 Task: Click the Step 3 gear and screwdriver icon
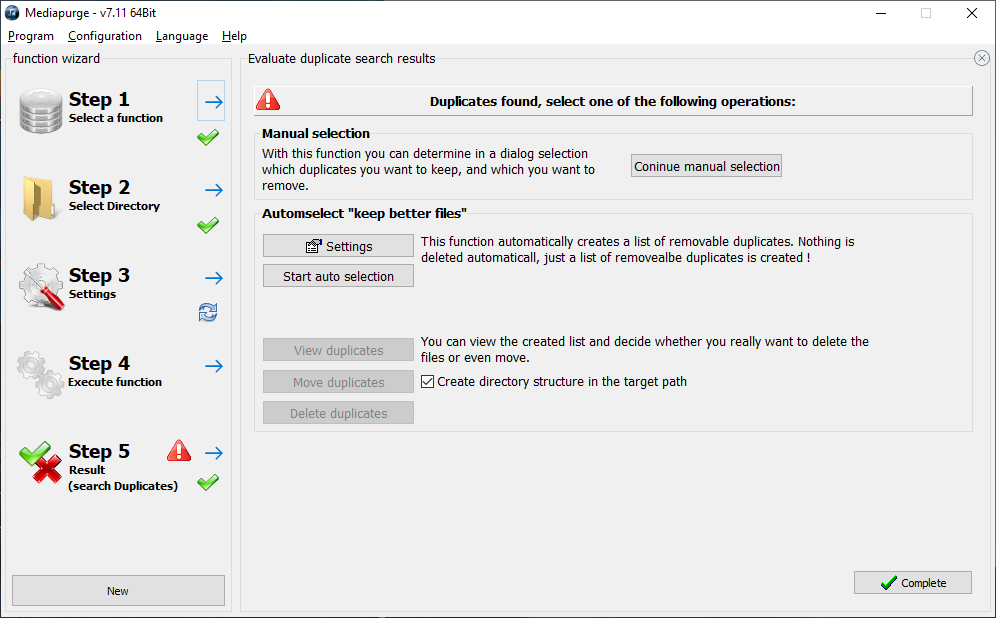(41, 287)
